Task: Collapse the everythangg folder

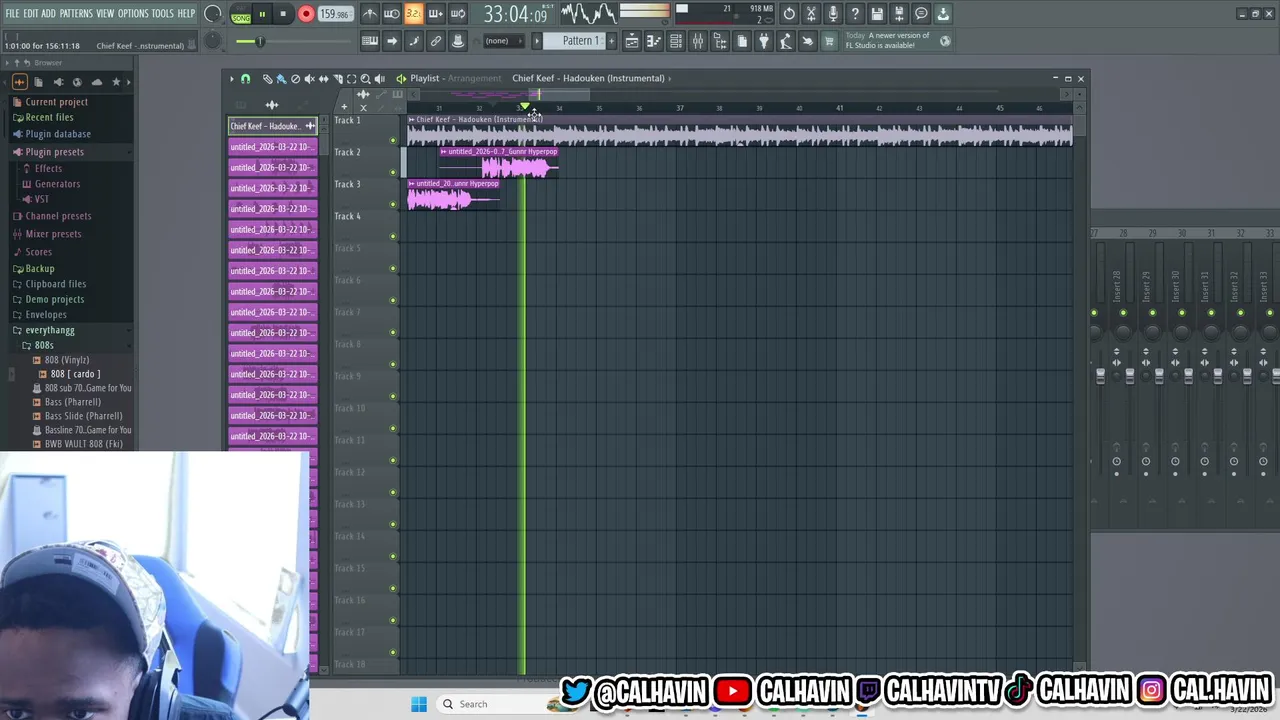Action: coord(50,330)
